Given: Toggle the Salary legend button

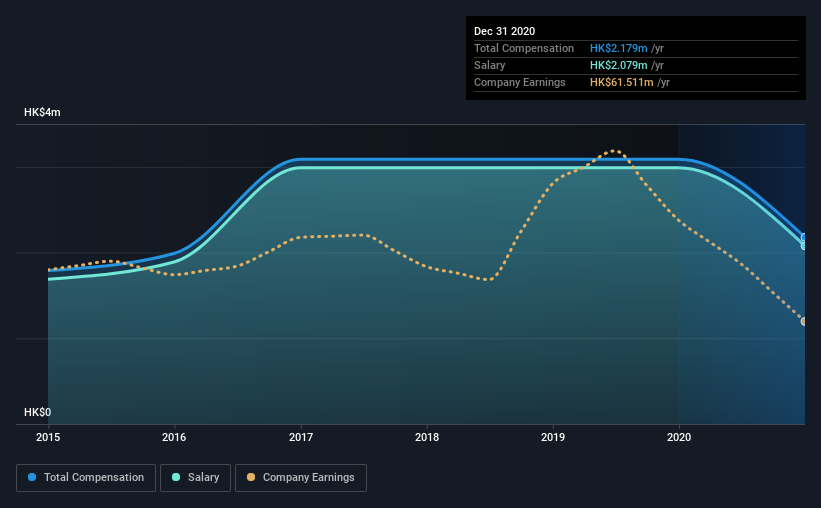Looking at the screenshot, I should (x=195, y=478).
